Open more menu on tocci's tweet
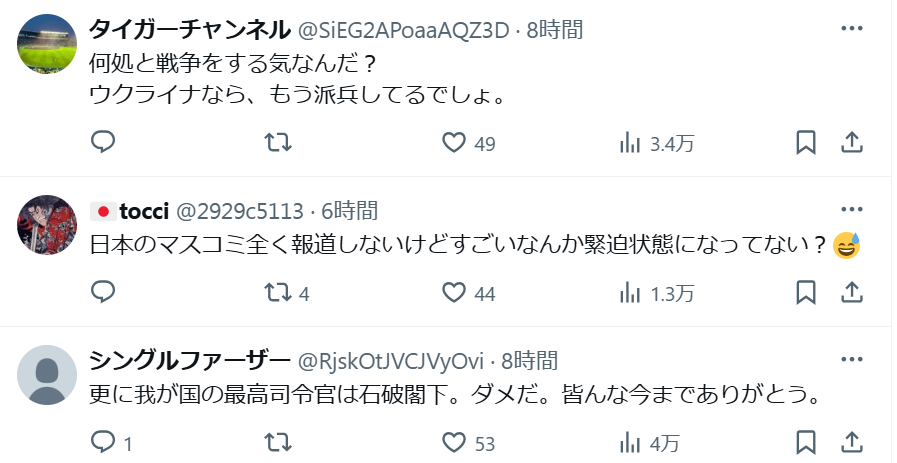 pyautogui.click(x=852, y=209)
